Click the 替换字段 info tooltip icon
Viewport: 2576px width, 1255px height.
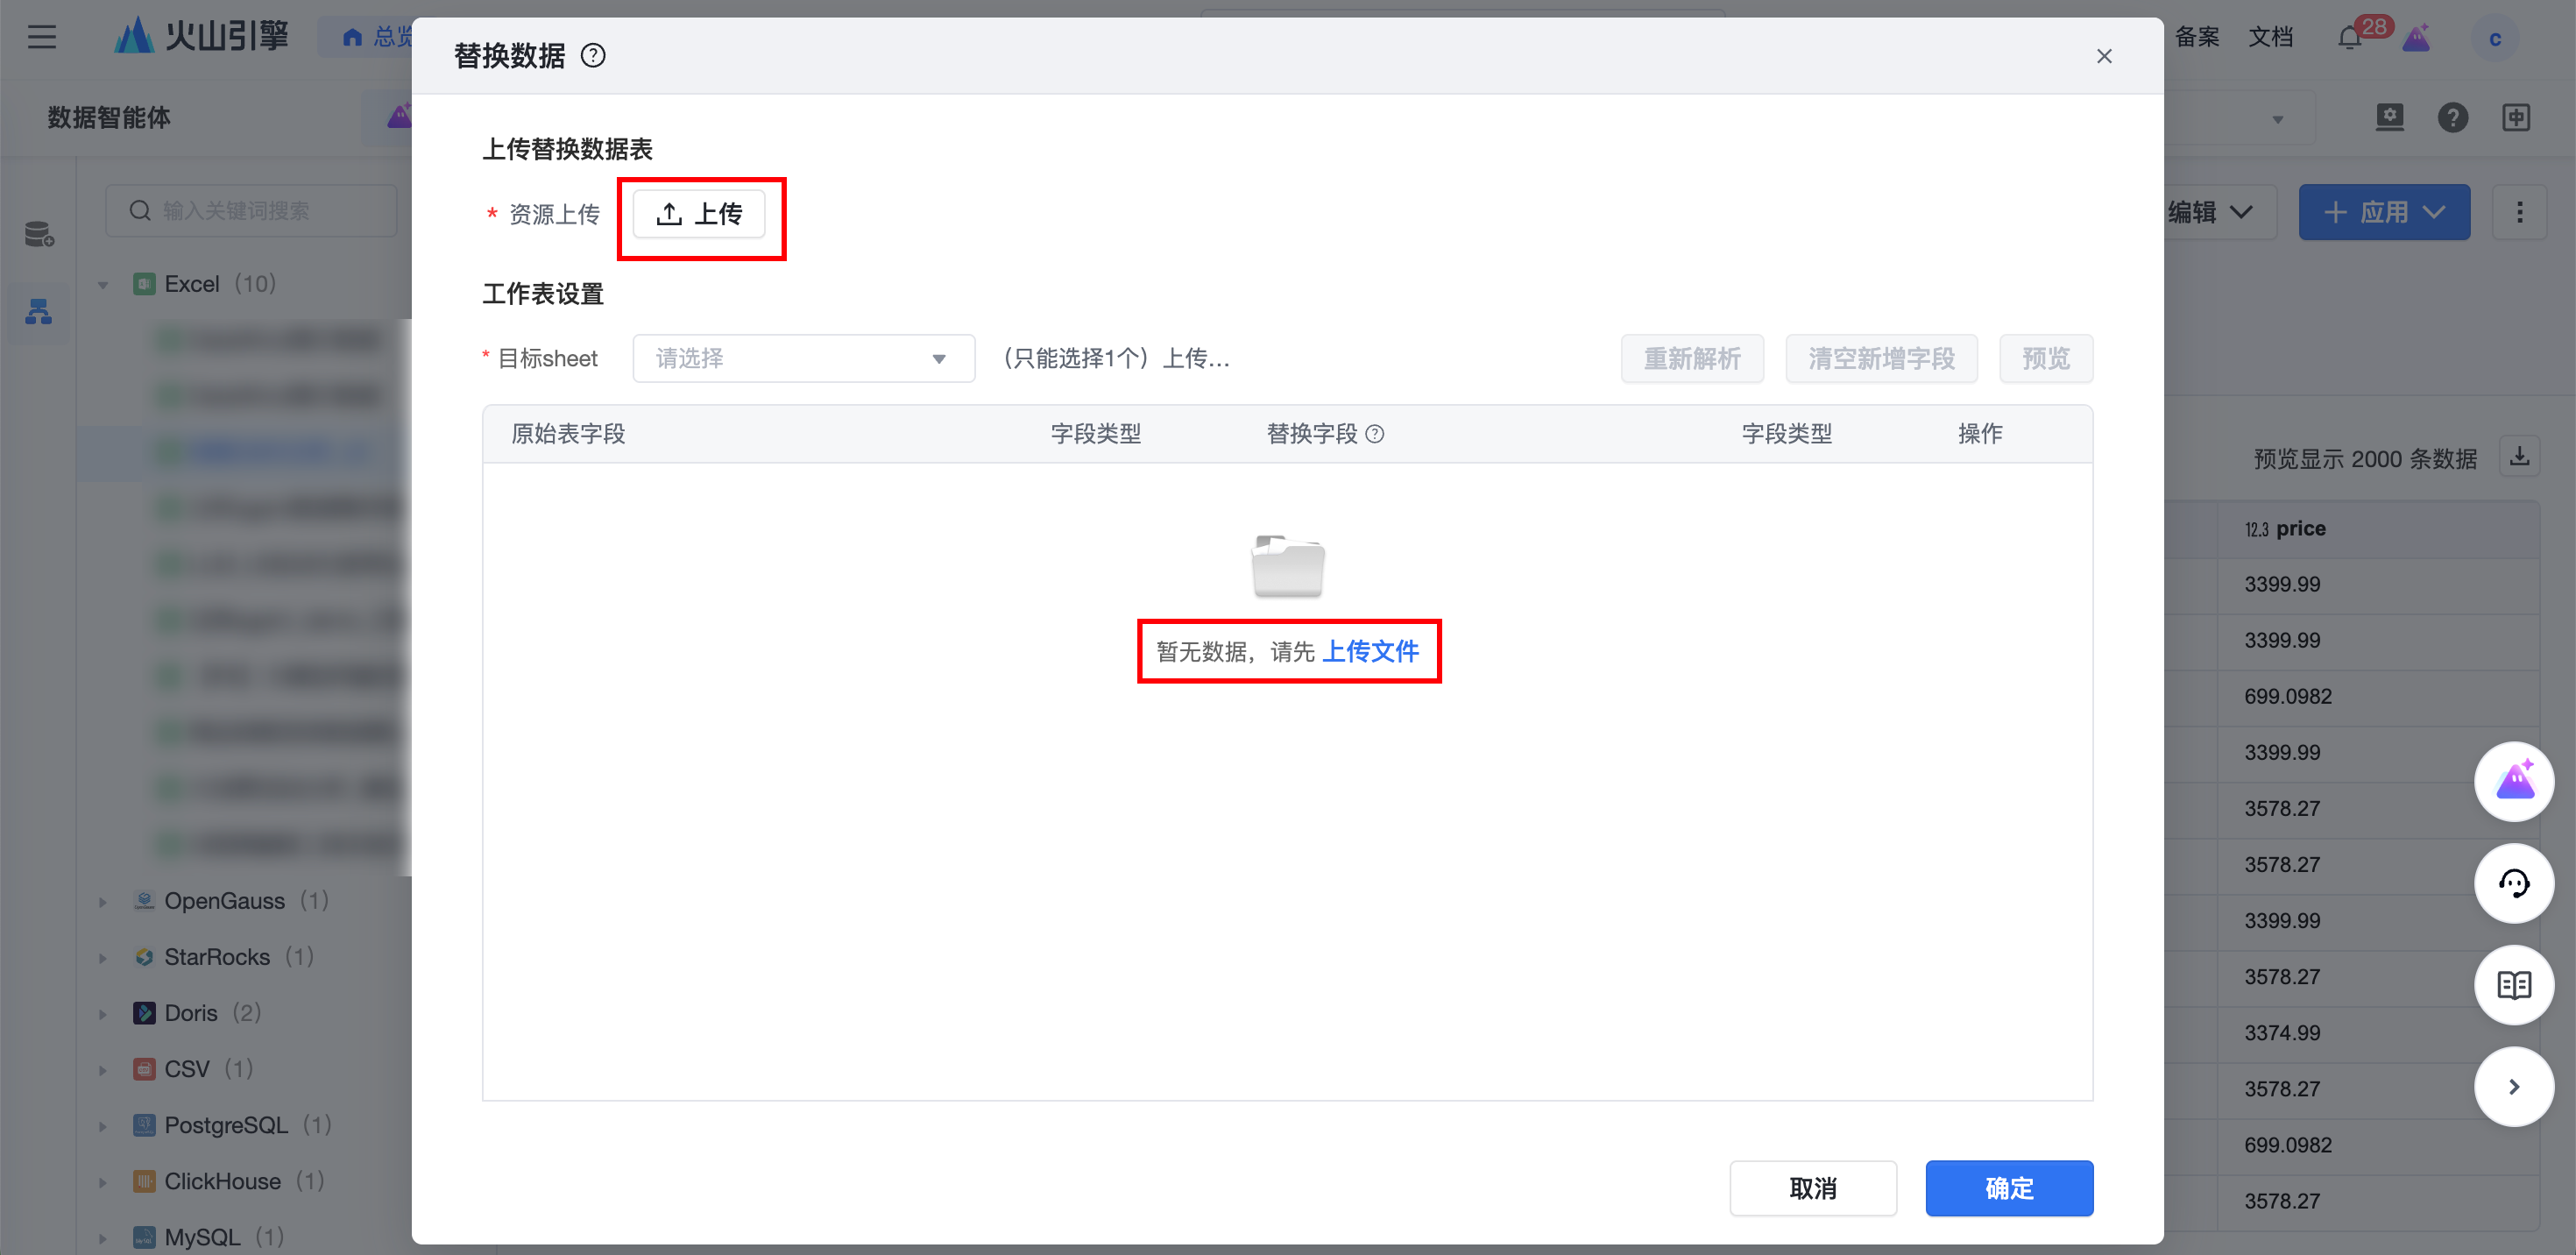tap(1375, 434)
